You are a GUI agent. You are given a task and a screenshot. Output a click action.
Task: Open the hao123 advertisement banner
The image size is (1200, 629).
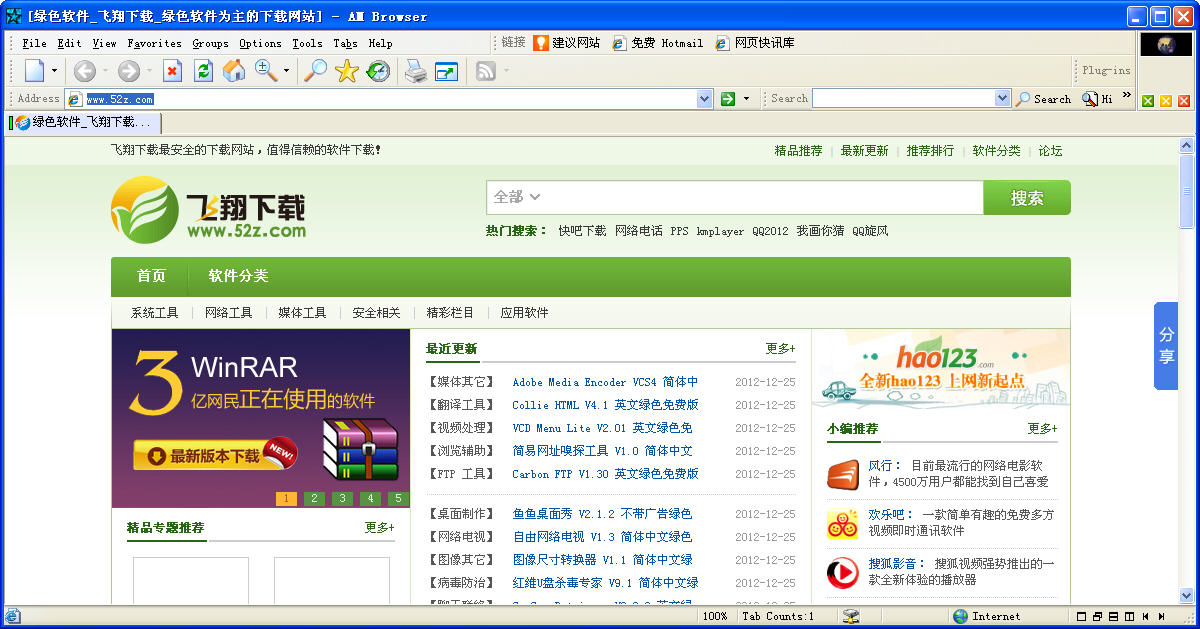941,368
